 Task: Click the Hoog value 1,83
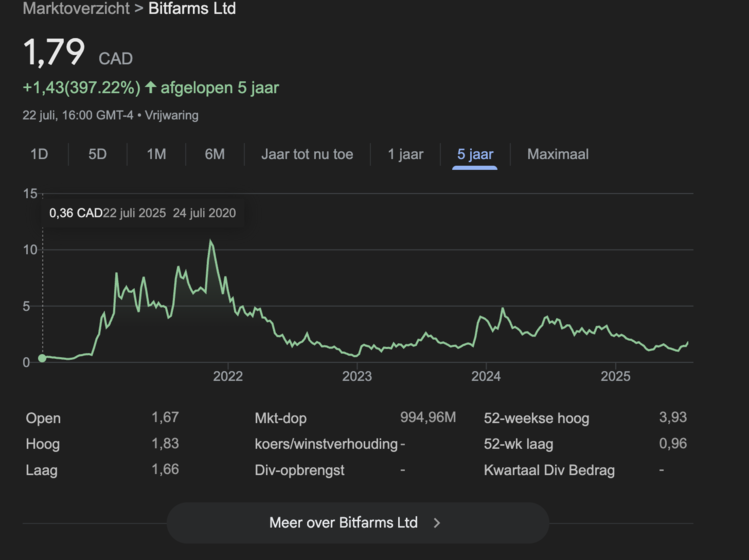pos(165,443)
